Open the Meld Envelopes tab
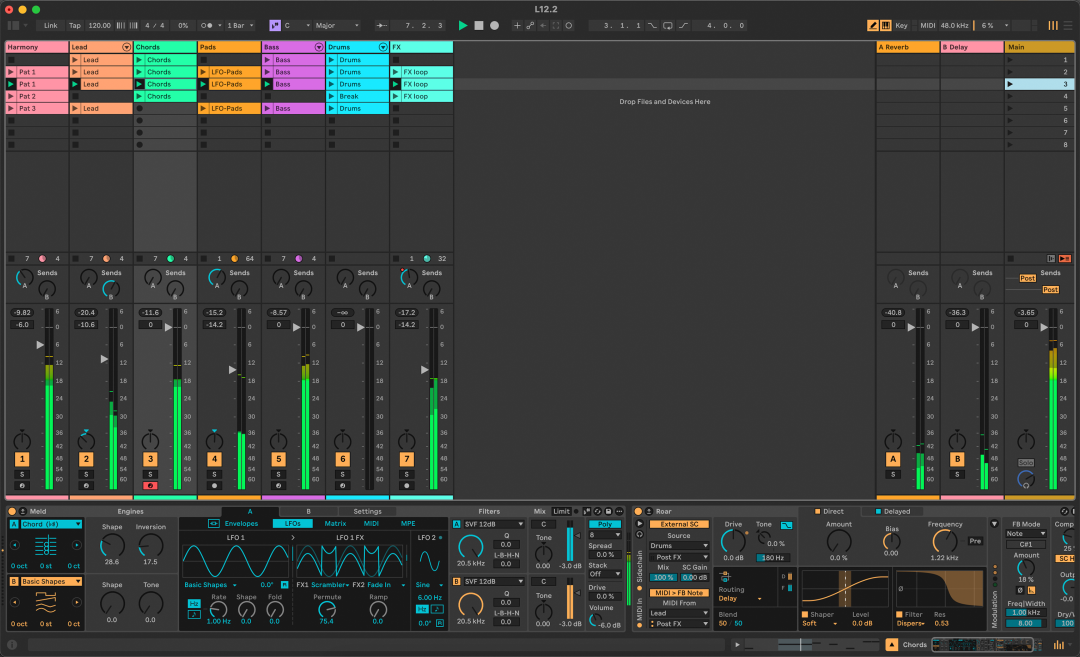 (x=241, y=524)
